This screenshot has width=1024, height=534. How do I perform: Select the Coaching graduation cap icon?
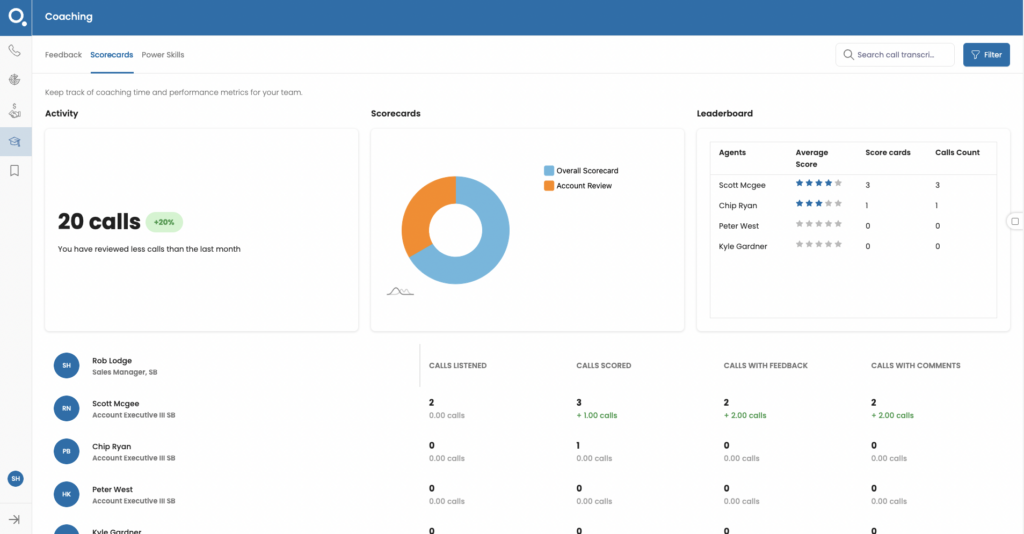point(15,142)
